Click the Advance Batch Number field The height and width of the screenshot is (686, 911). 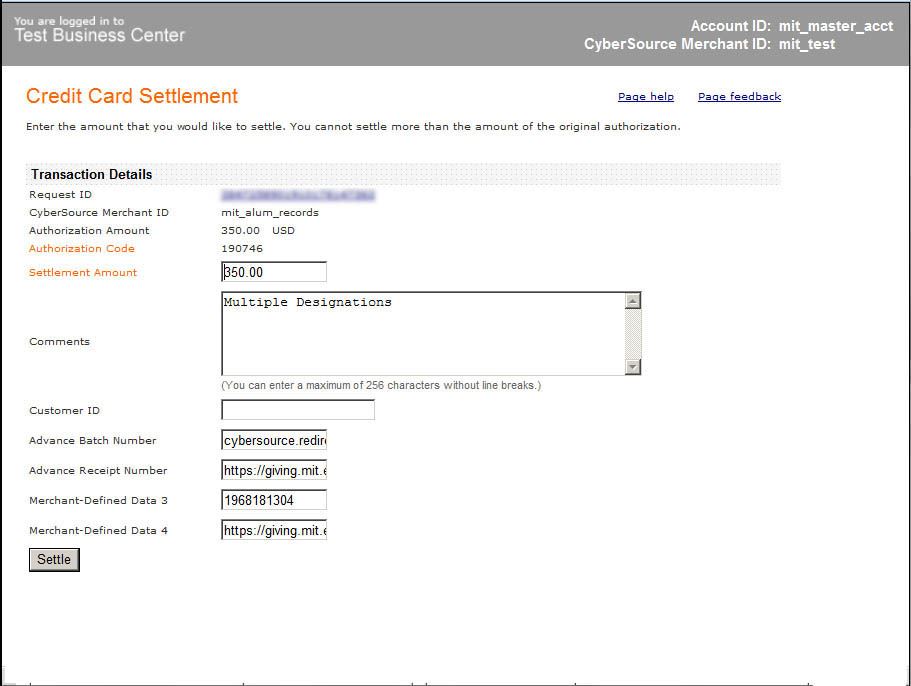pos(273,441)
